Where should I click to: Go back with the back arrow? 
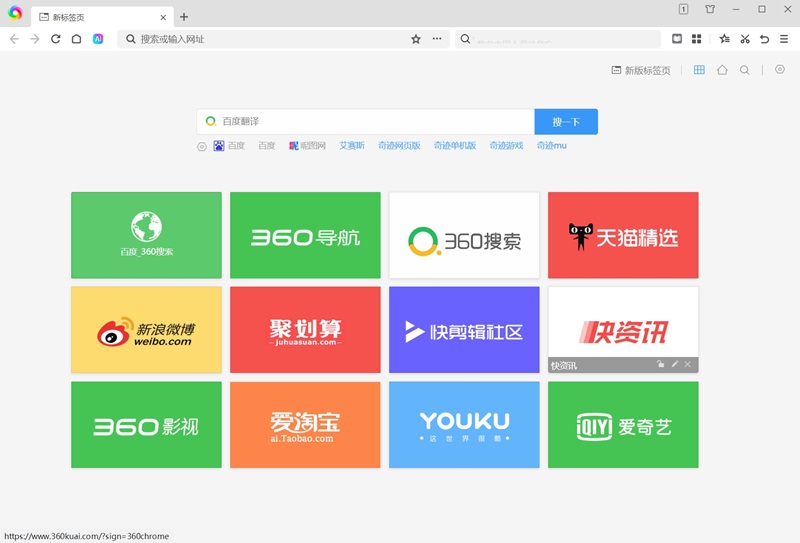[14, 39]
